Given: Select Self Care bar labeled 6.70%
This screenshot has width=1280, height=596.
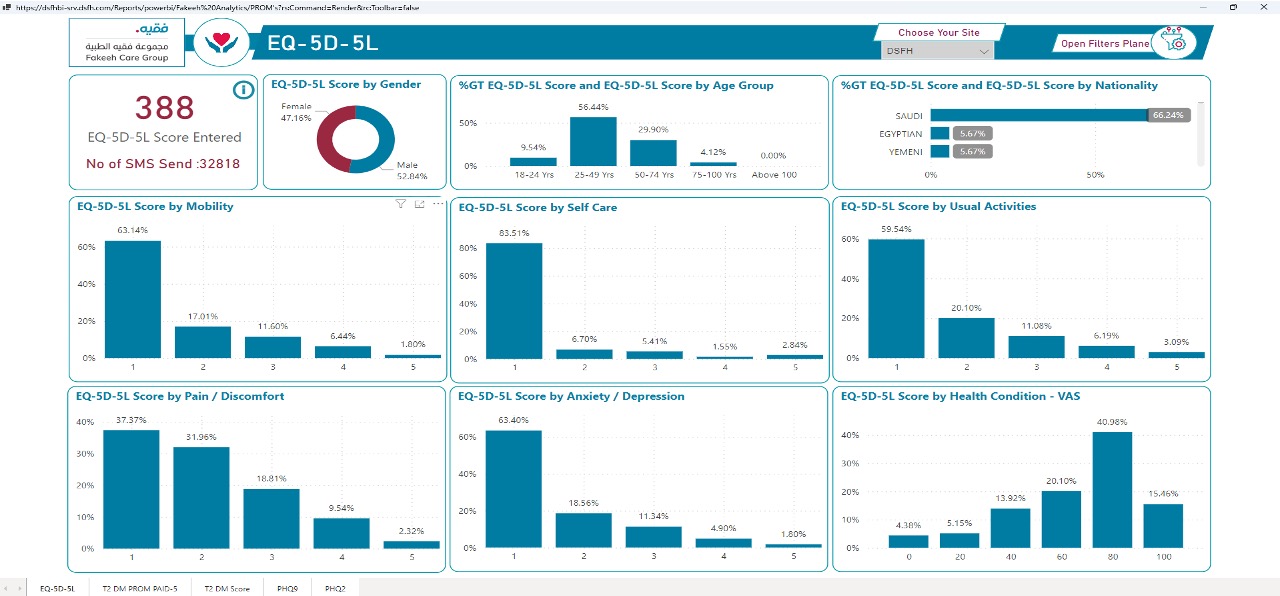Looking at the screenshot, I should point(584,353).
